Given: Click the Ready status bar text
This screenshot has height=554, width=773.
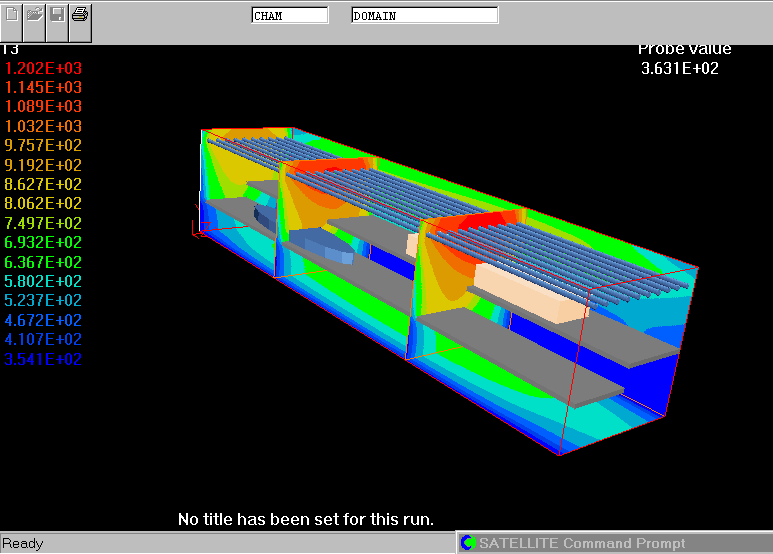Looking at the screenshot, I should click(22, 543).
